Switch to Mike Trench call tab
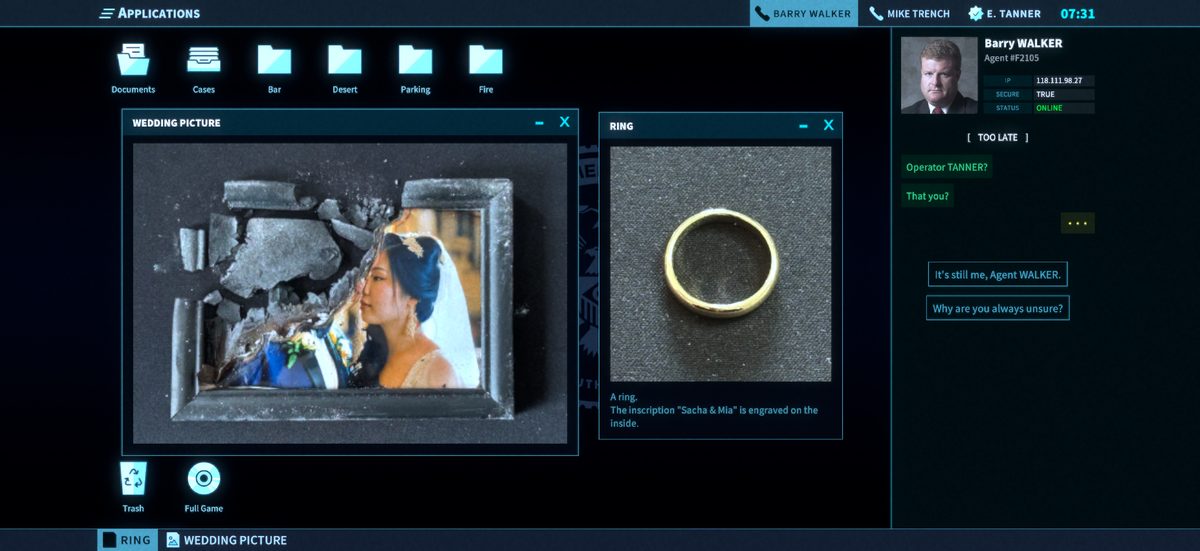Image resolution: width=1200 pixels, height=551 pixels. click(x=910, y=13)
